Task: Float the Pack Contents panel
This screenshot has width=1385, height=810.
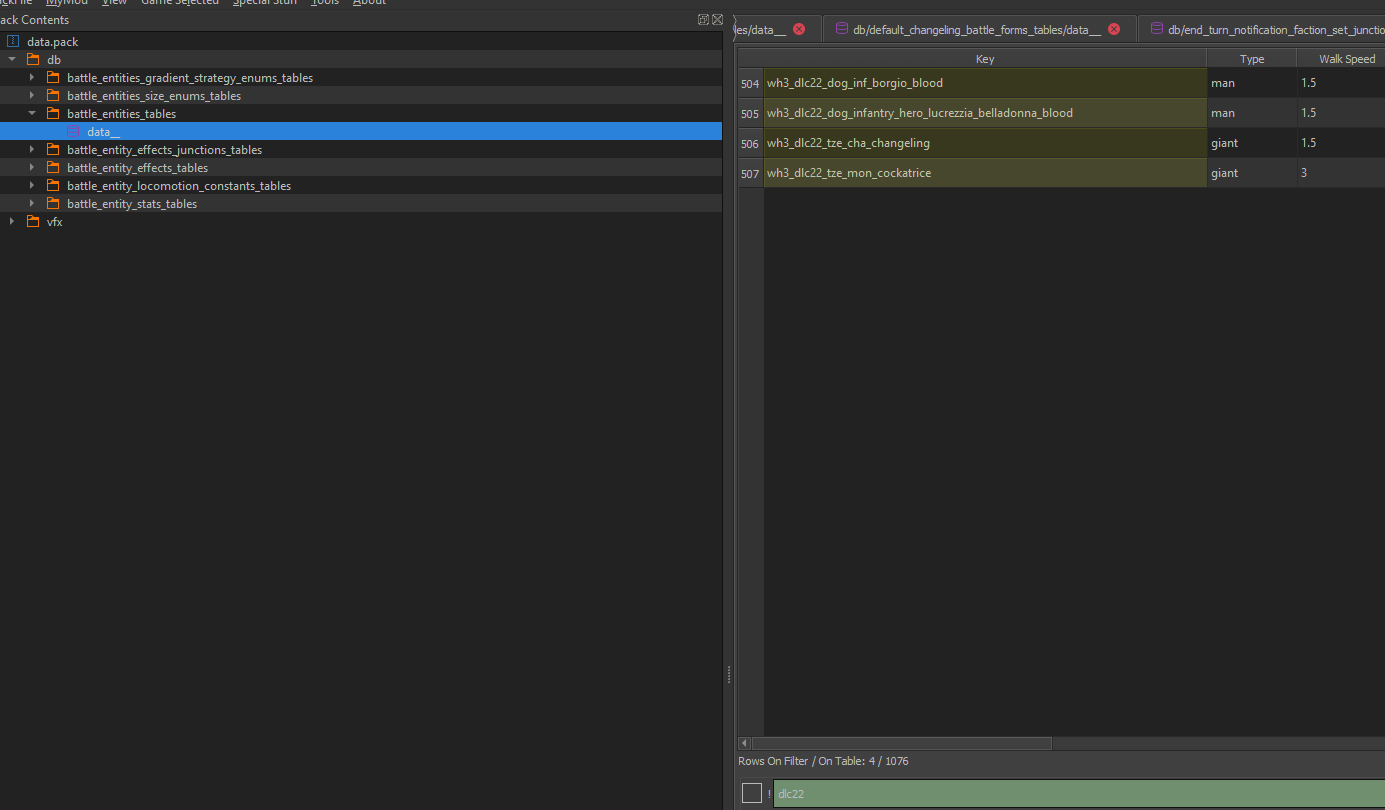Action: click(704, 20)
